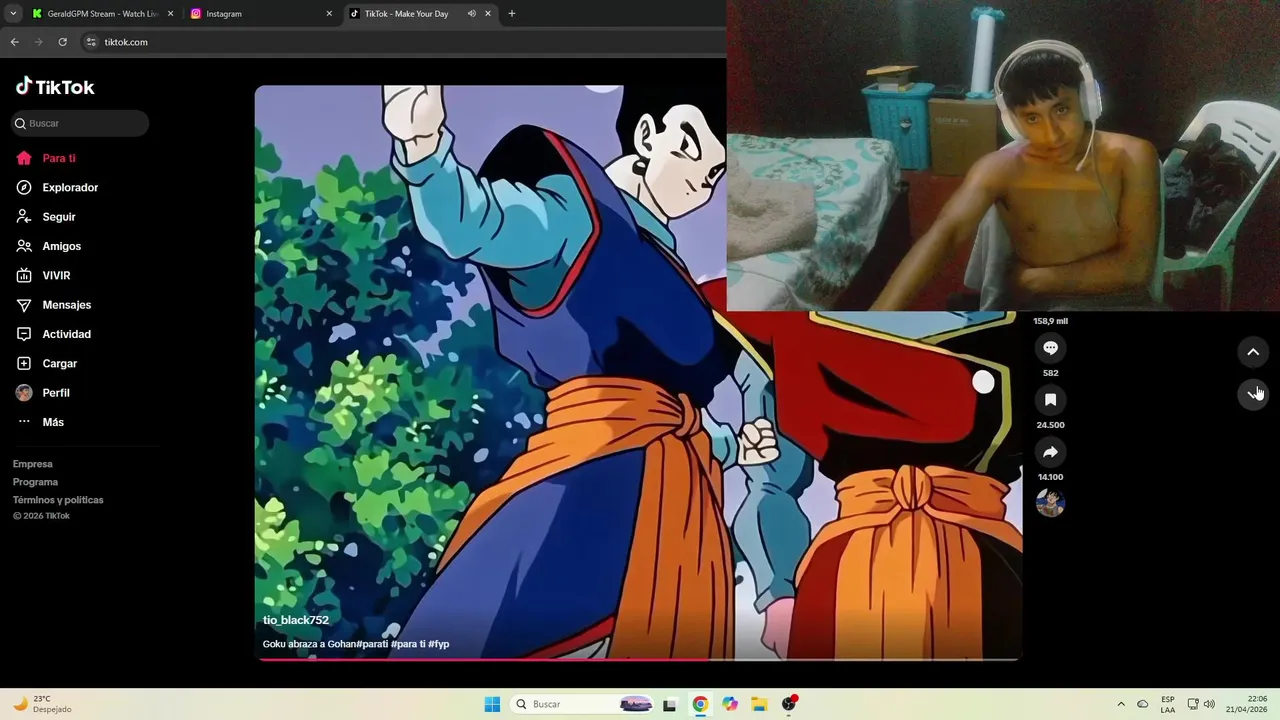1280x720 pixels.
Task: Open the OneDrive cloud tray icon
Action: [x=1143, y=704]
